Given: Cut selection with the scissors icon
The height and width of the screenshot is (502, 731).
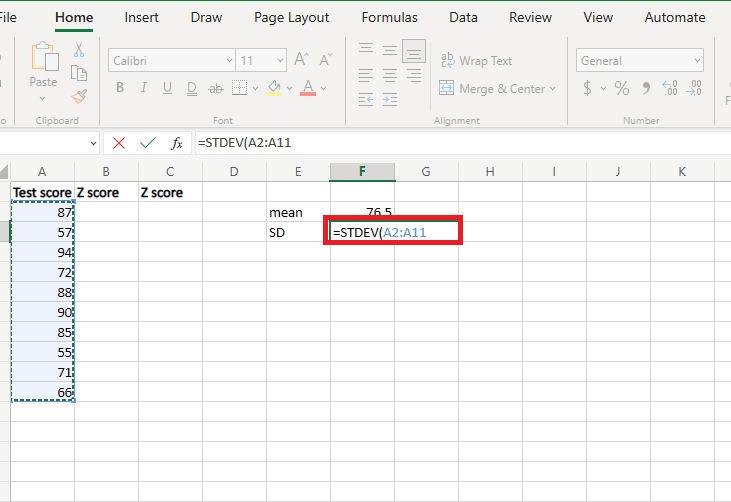Looking at the screenshot, I should coord(79,50).
